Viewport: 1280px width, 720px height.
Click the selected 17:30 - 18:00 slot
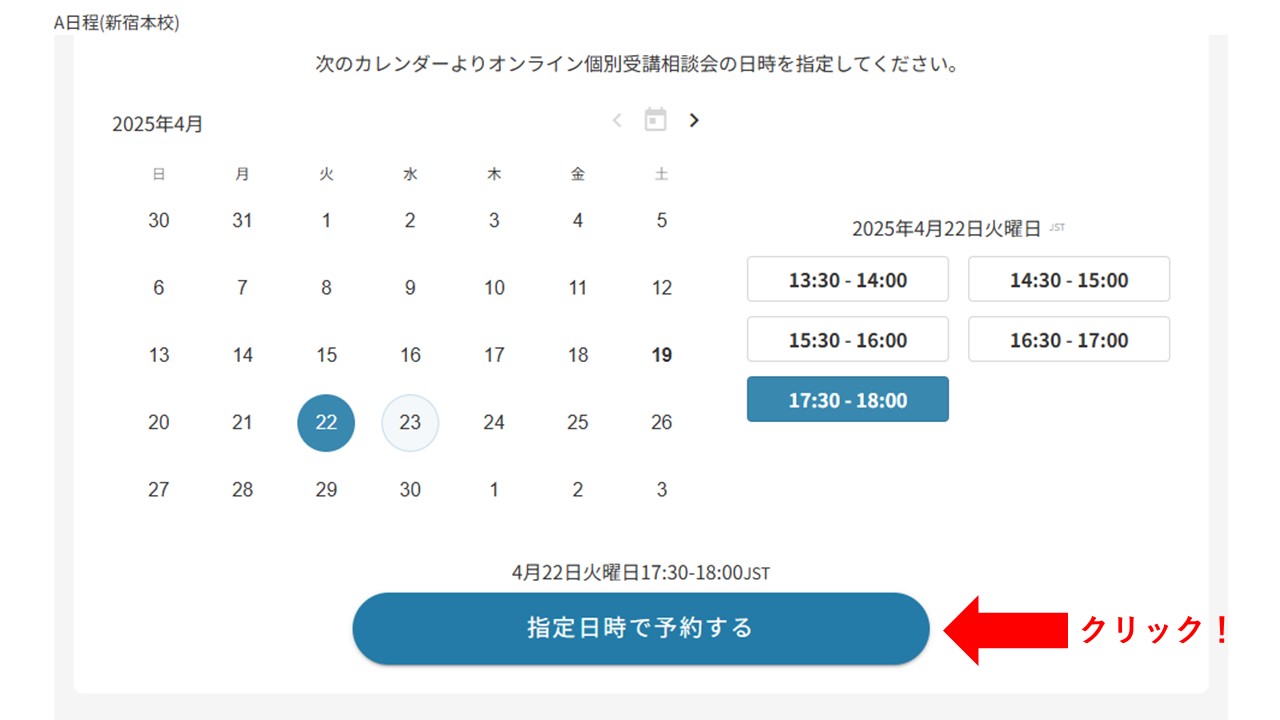tap(847, 400)
